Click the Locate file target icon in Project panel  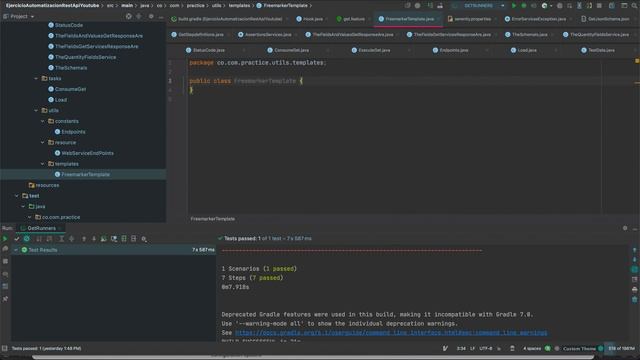tap(129, 16)
